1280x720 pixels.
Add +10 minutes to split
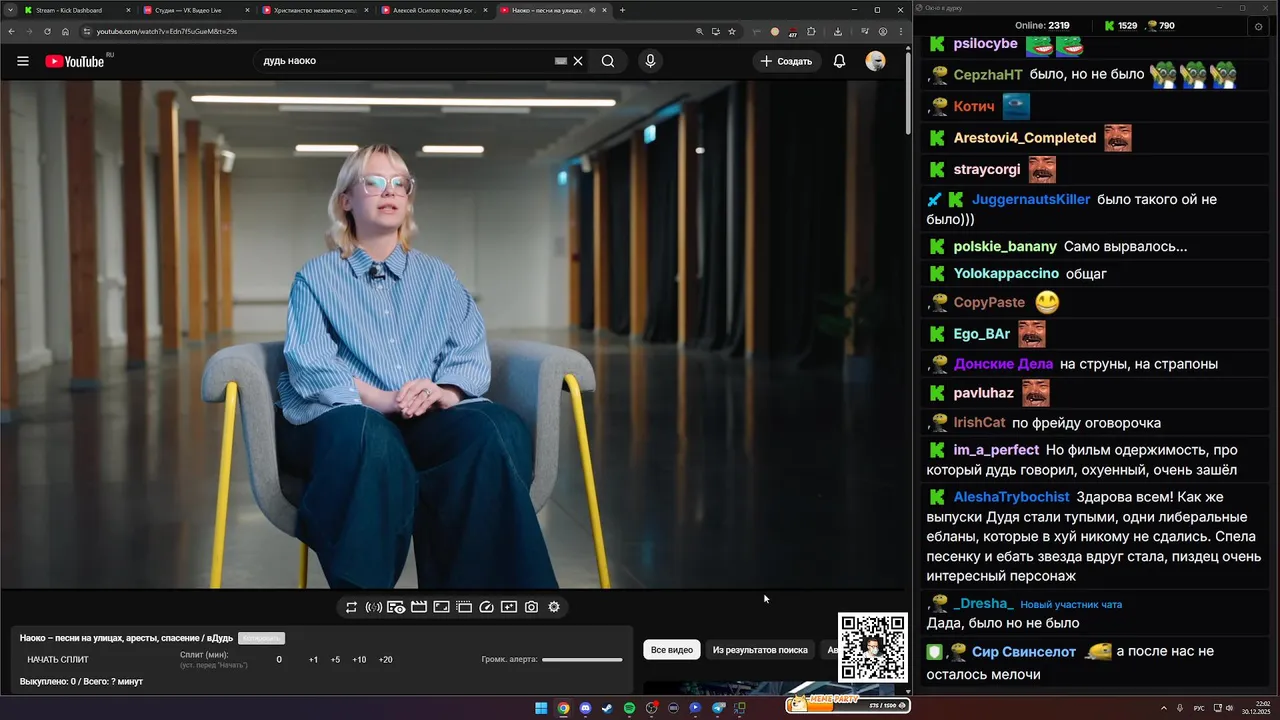coord(359,660)
